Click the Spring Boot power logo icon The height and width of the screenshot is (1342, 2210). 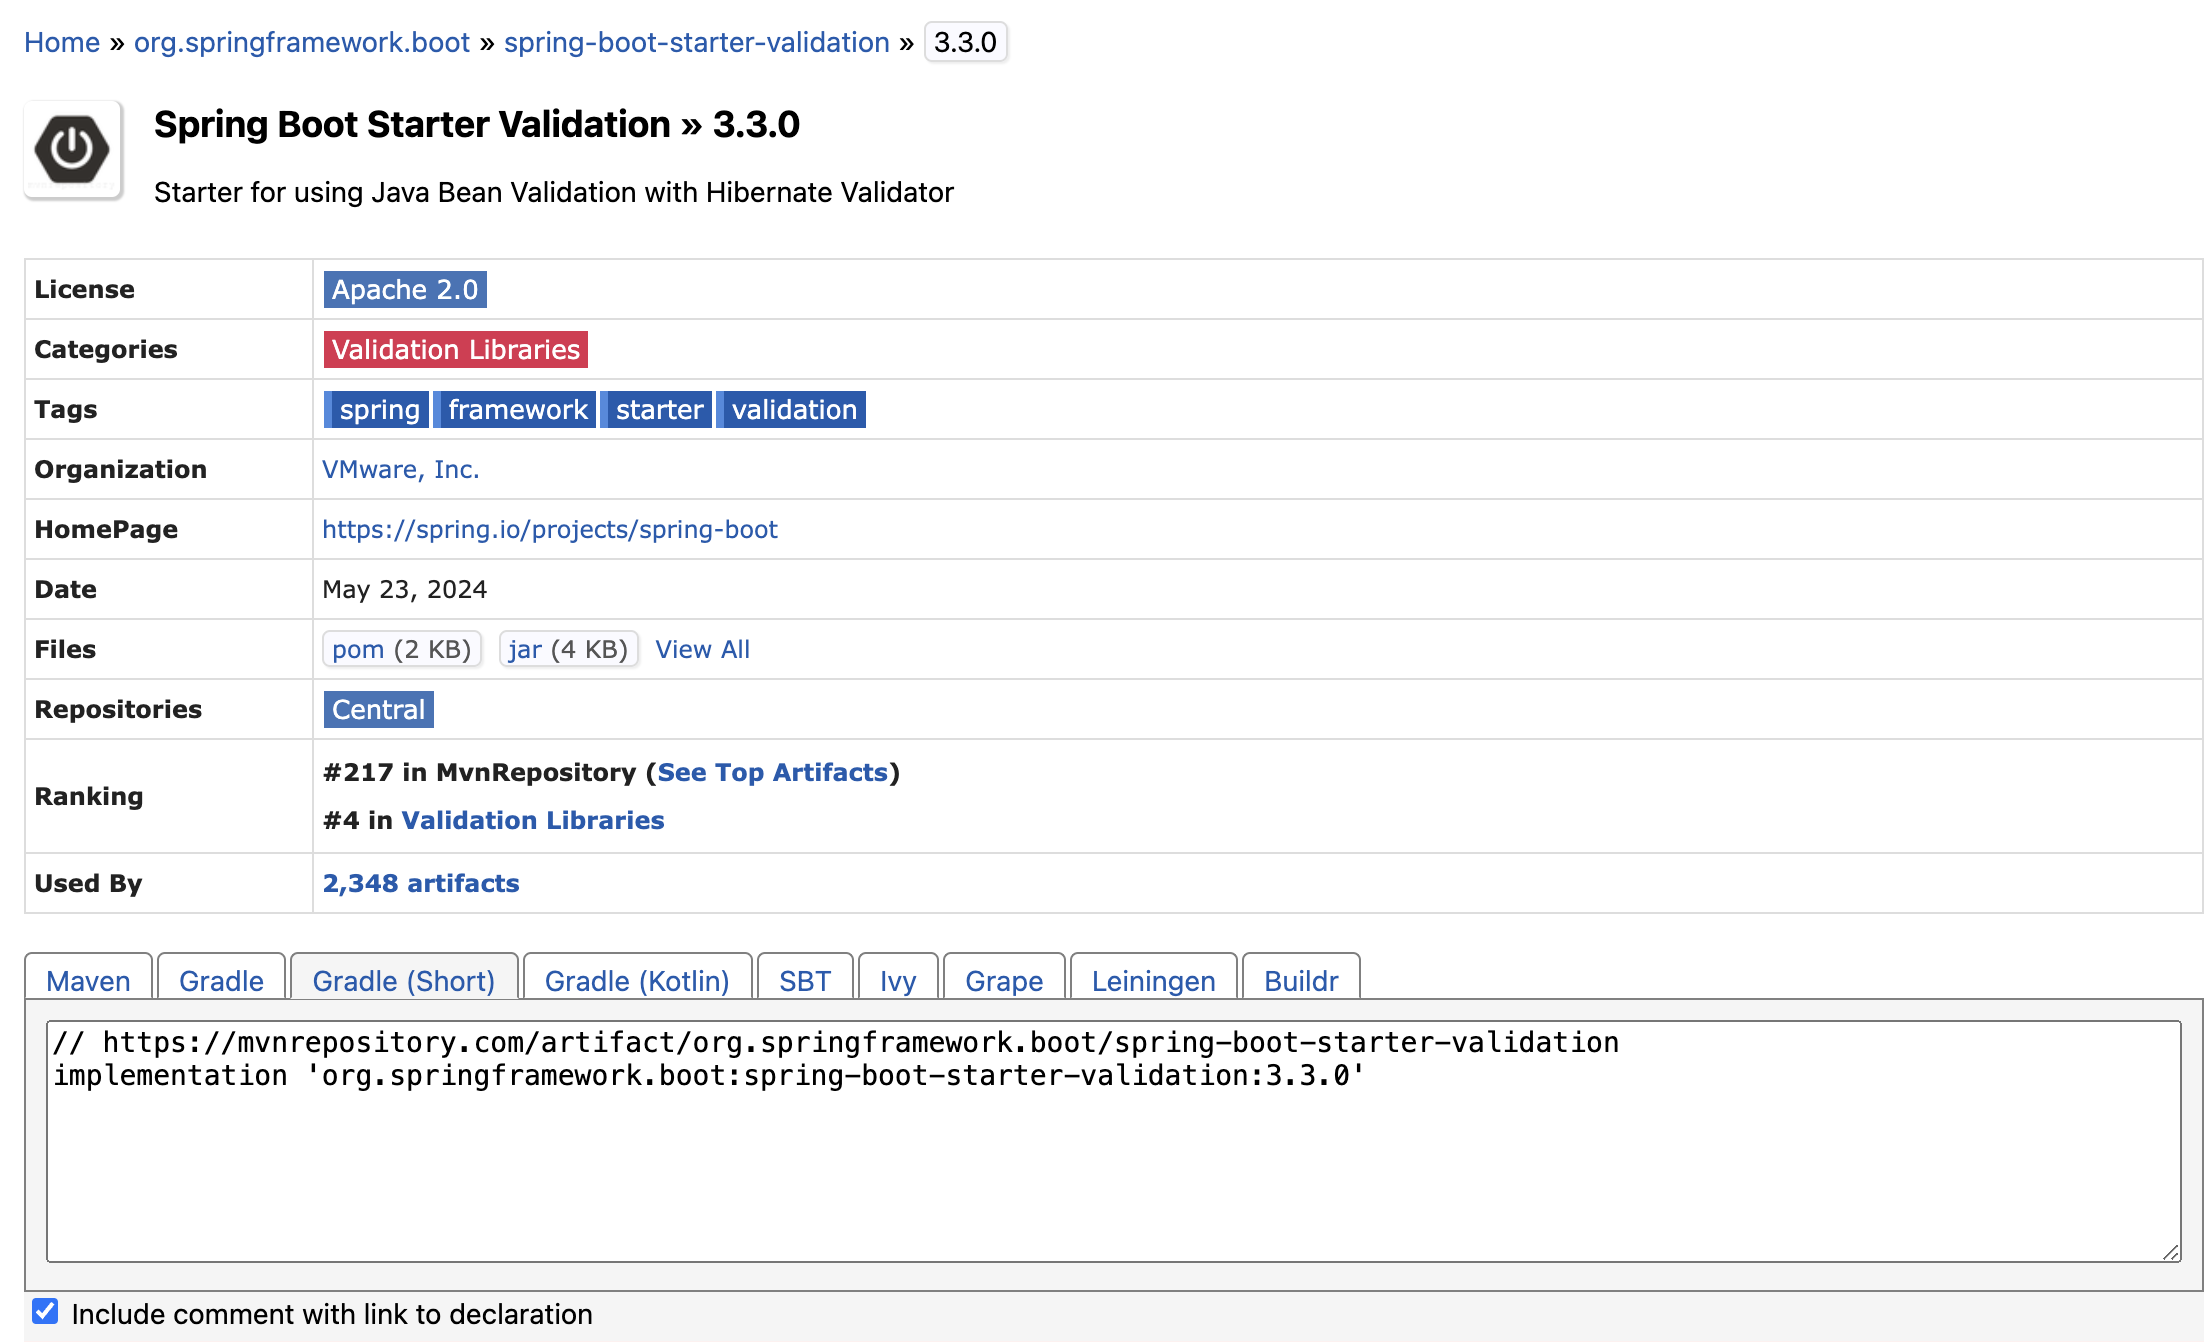(72, 150)
